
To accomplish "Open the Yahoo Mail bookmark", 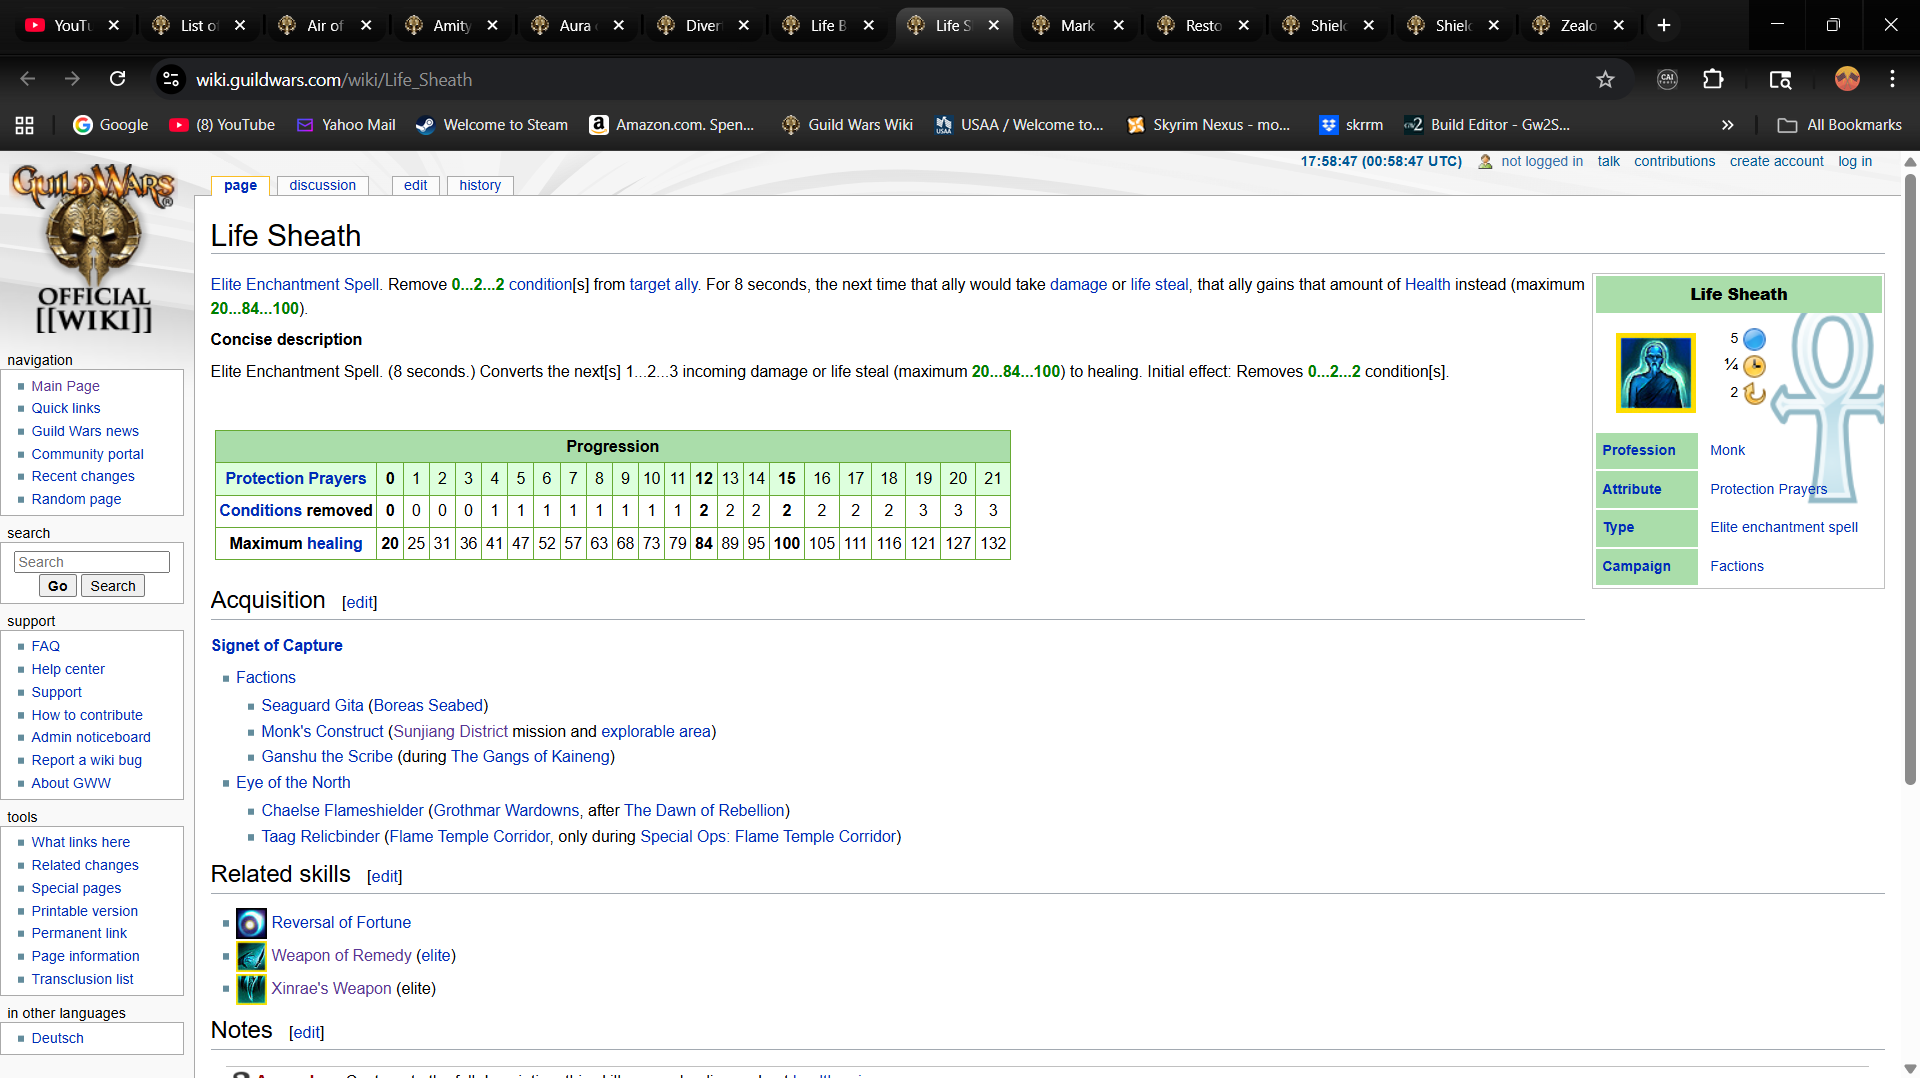I will pyautogui.click(x=346, y=125).
